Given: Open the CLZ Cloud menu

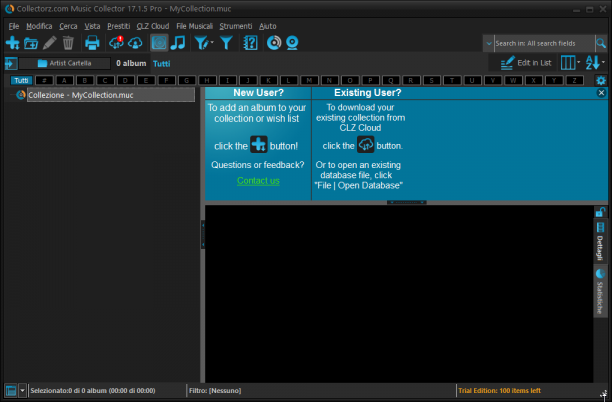Looking at the screenshot, I should click(x=153, y=26).
